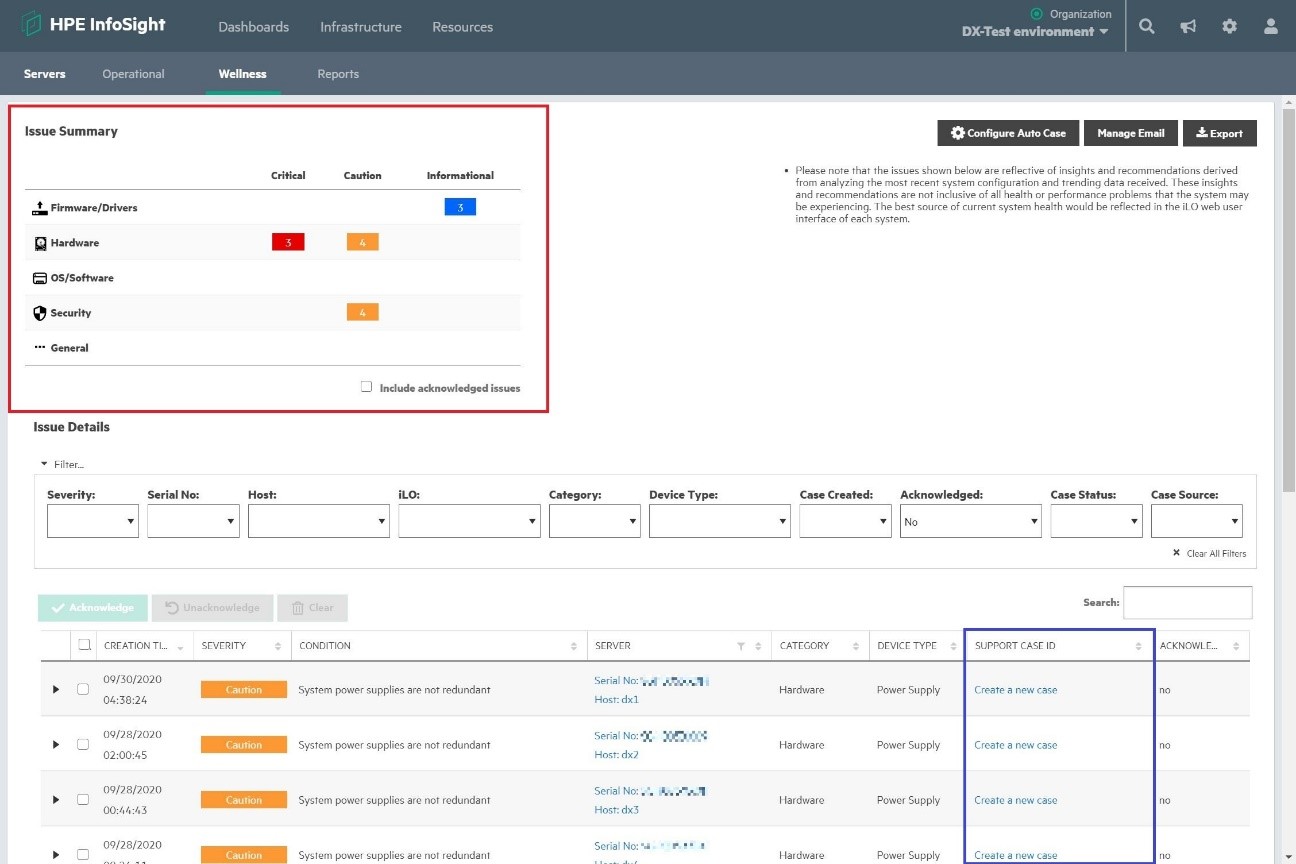Screen dimensions: 1296x864
Task: Switch to the Wellness tab
Action: [243, 74]
